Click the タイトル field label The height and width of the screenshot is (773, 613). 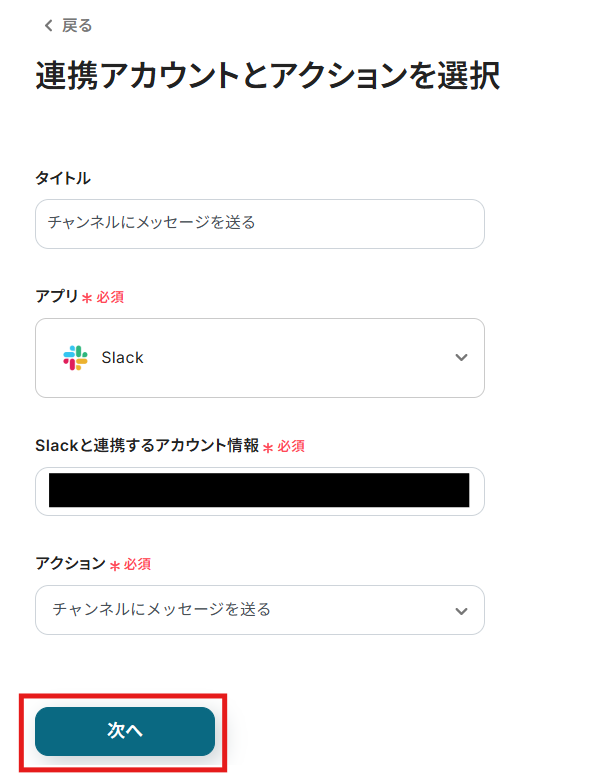[x=63, y=178]
